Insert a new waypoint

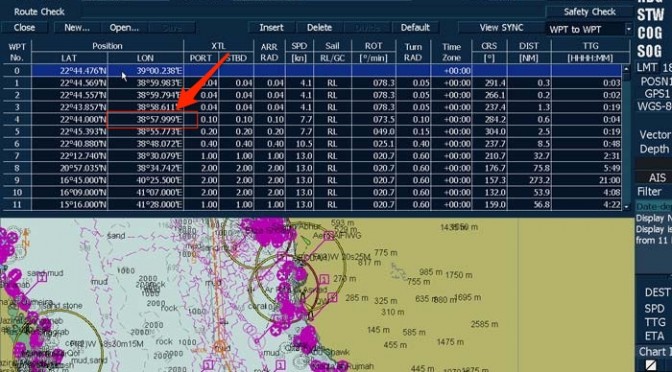click(271, 28)
